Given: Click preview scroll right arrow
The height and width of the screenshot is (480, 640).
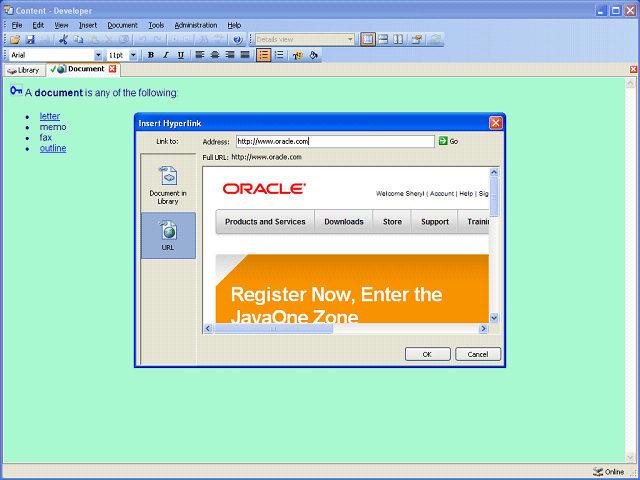Looking at the screenshot, I should point(483,328).
